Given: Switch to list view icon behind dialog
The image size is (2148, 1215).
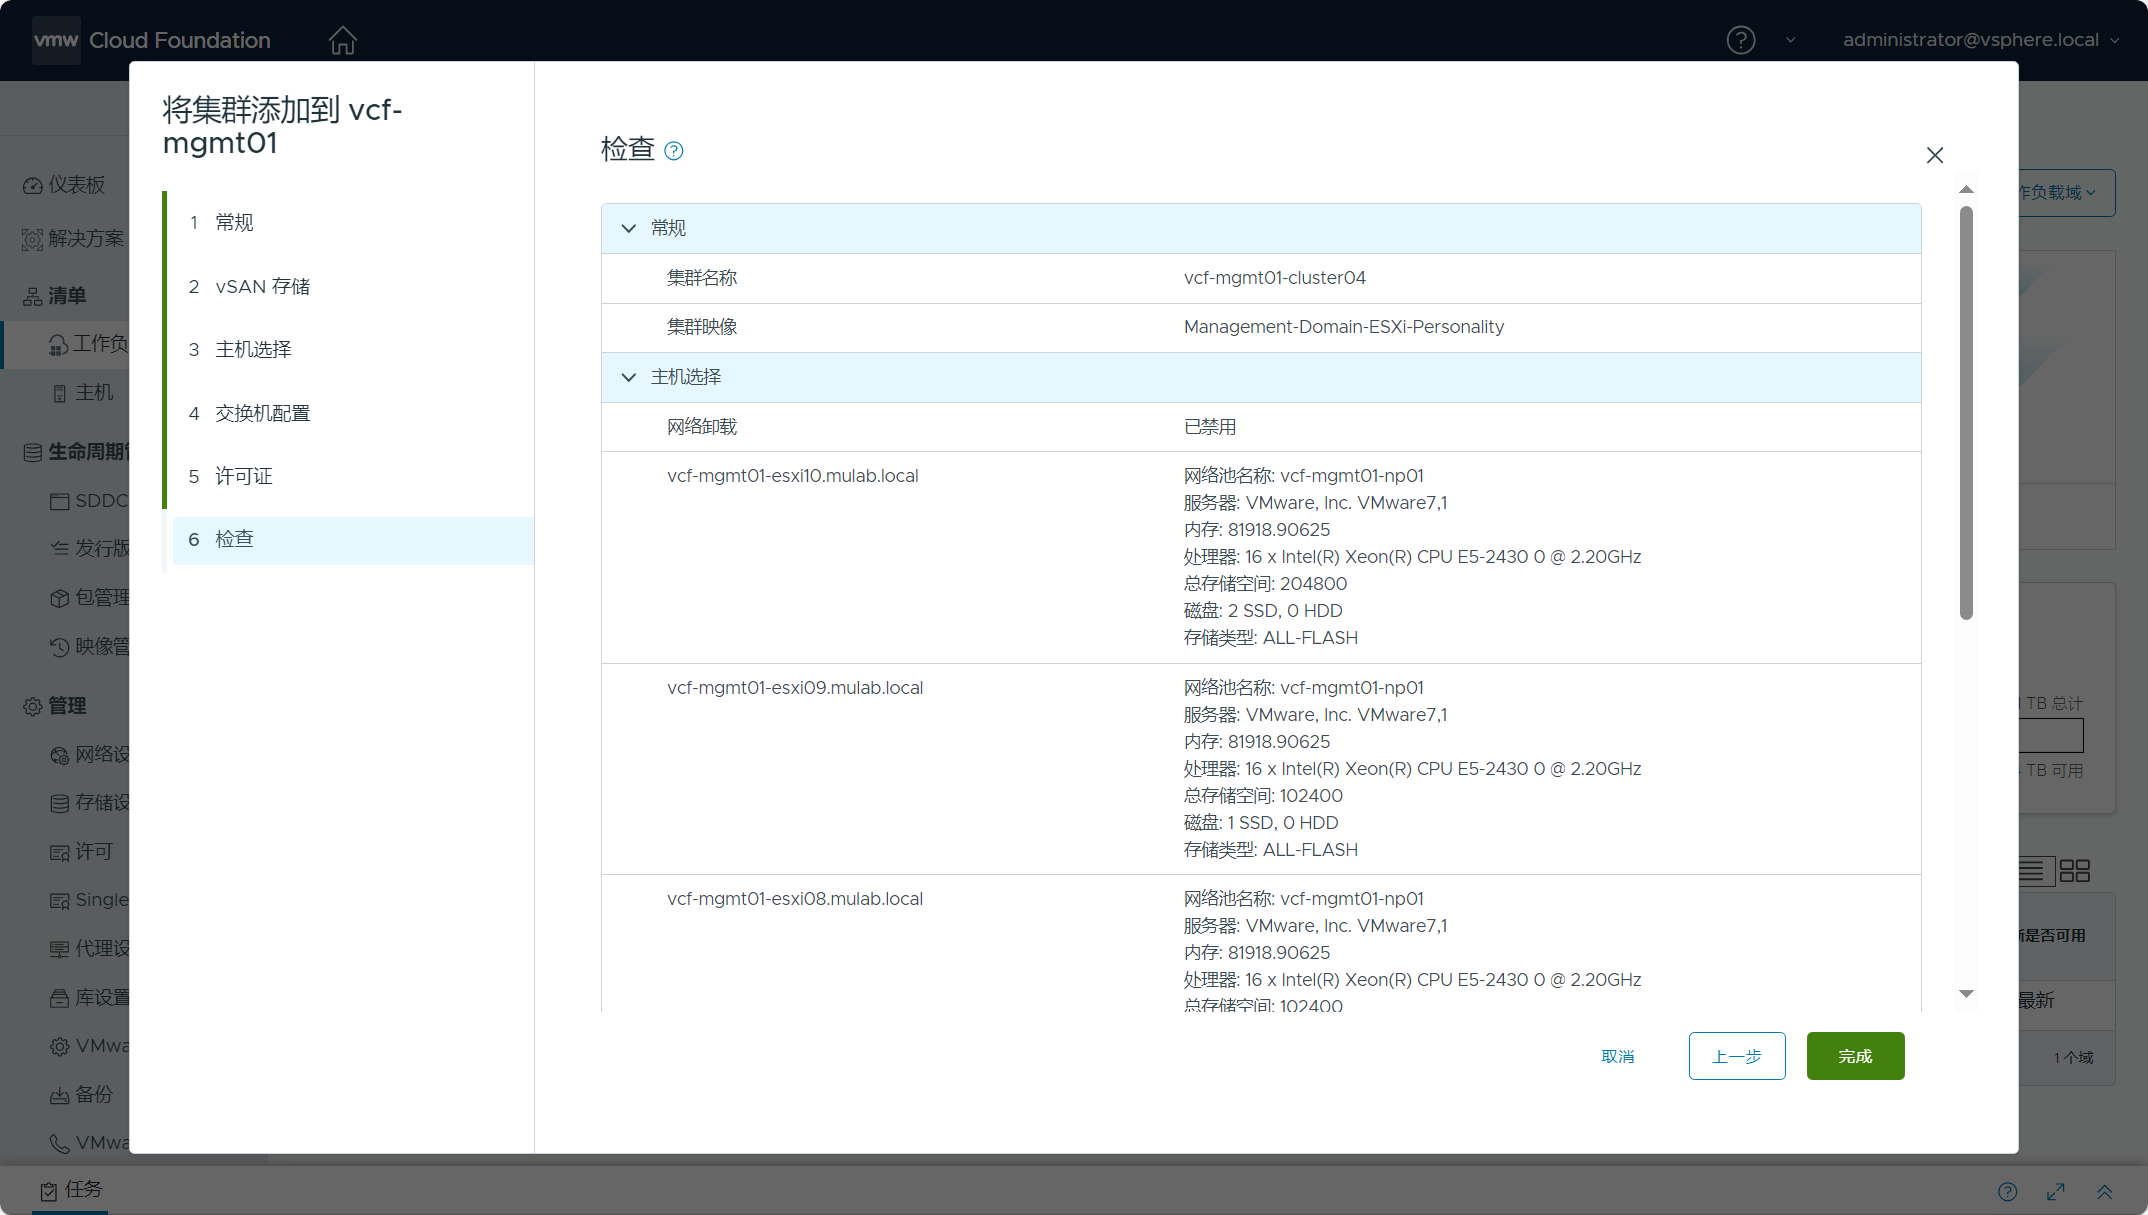Looking at the screenshot, I should (x=2031, y=871).
